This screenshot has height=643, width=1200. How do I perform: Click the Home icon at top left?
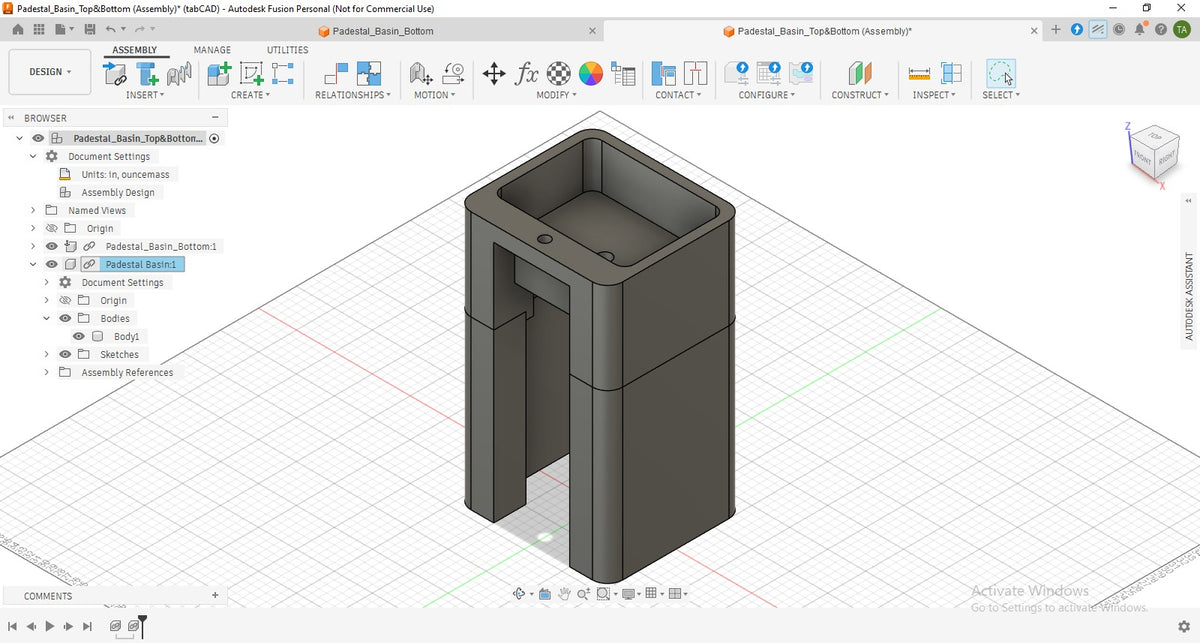point(18,30)
